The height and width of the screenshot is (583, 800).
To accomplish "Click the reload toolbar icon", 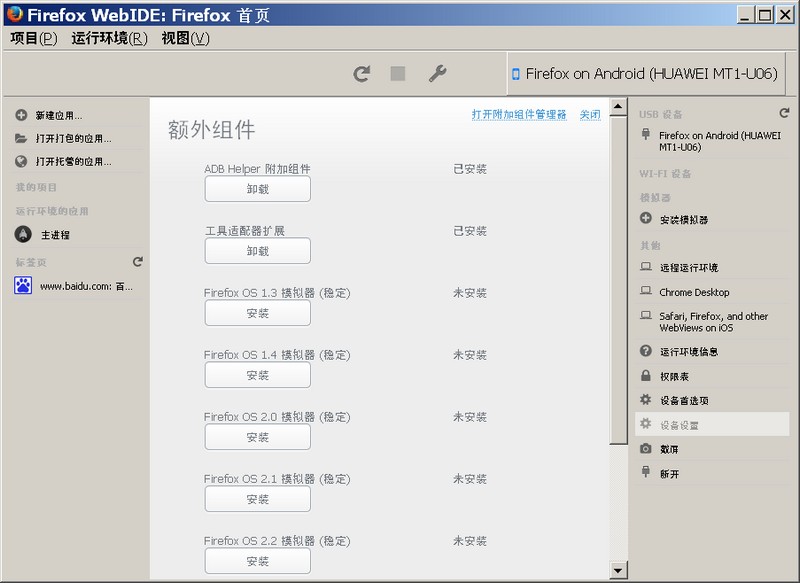I will tap(362, 74).
